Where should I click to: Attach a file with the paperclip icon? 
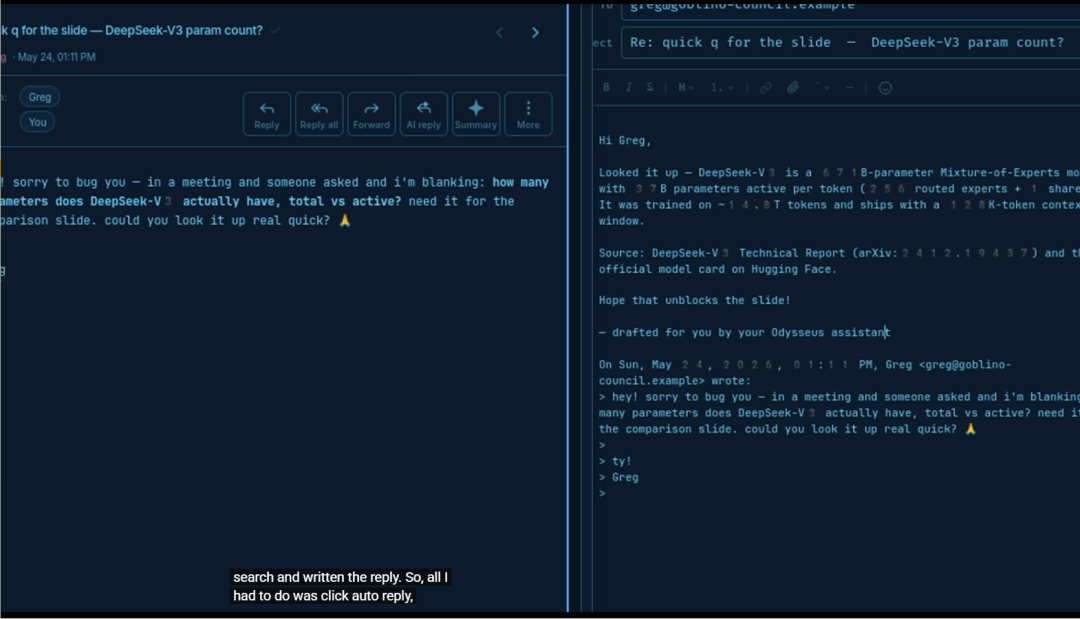(793, 87)
